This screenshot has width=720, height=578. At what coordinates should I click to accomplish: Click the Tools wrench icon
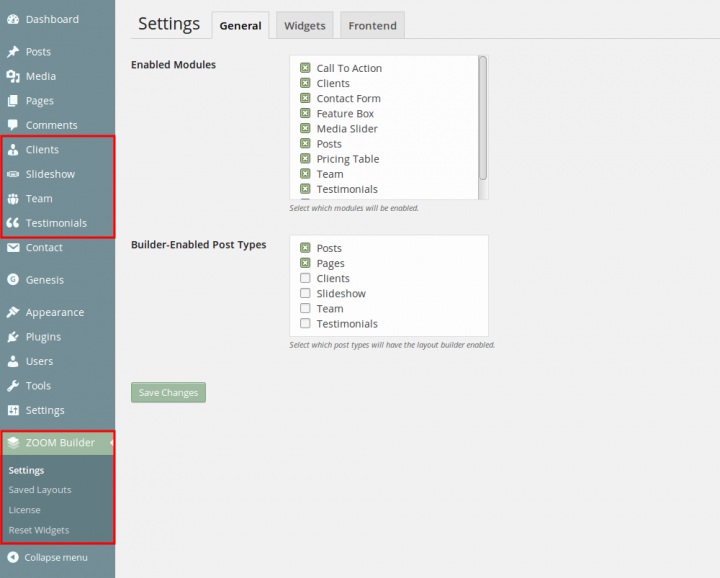pos(13,386)
